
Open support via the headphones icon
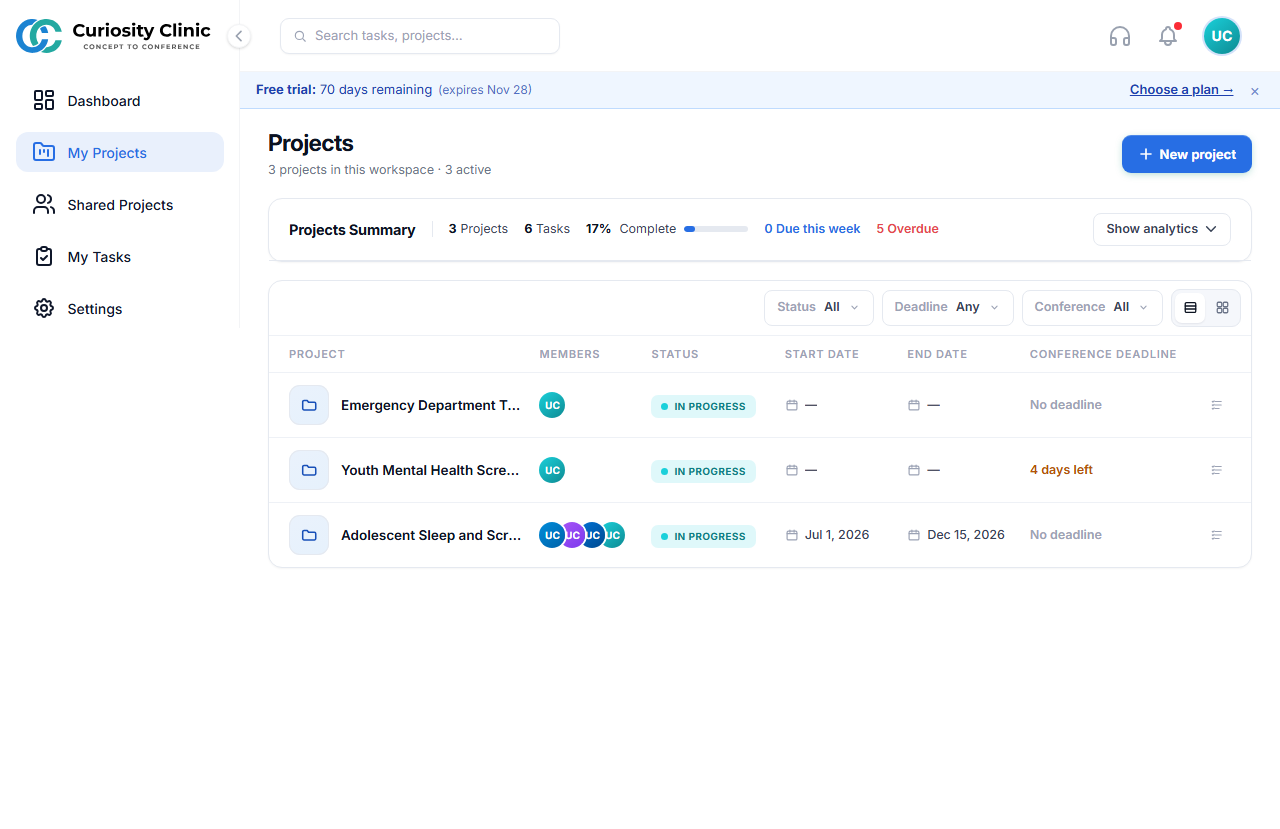(x=1120, y=36)
